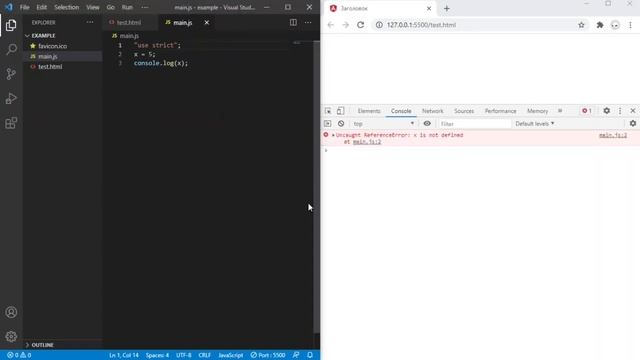
Task: Open the VS Code overflow menu ellipsis
Action: pyautogui.click(x=145, y=7)
